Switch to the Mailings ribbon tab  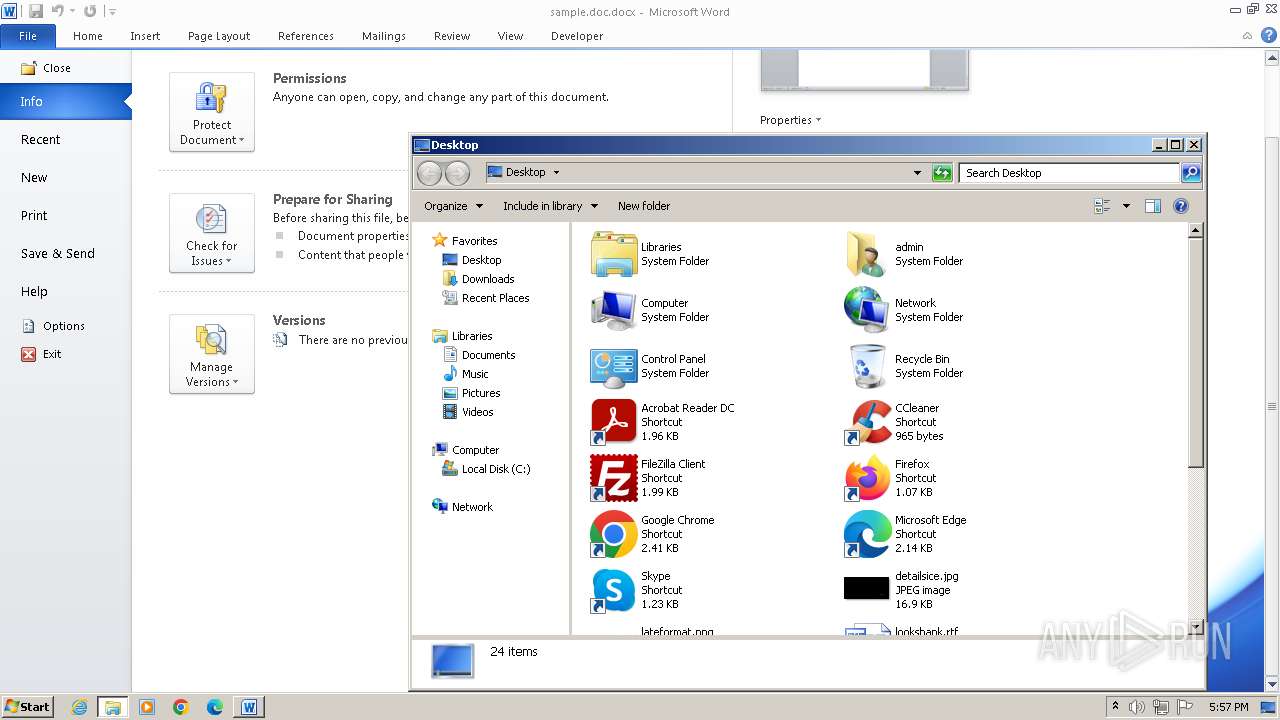point(384,36)
